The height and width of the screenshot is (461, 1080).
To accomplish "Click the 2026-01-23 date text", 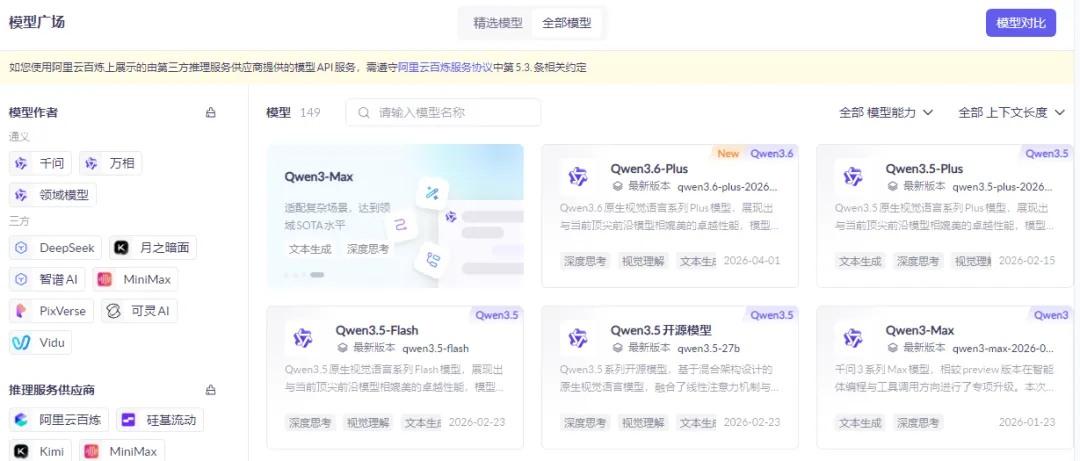I will pos(1026,422).
